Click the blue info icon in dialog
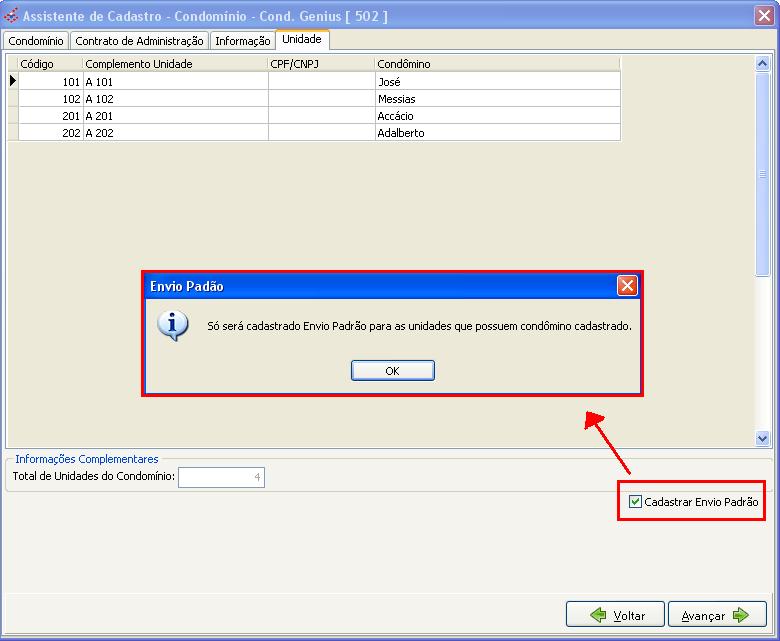This screenshot has height=641, width=780. click(x=175, y=326)
